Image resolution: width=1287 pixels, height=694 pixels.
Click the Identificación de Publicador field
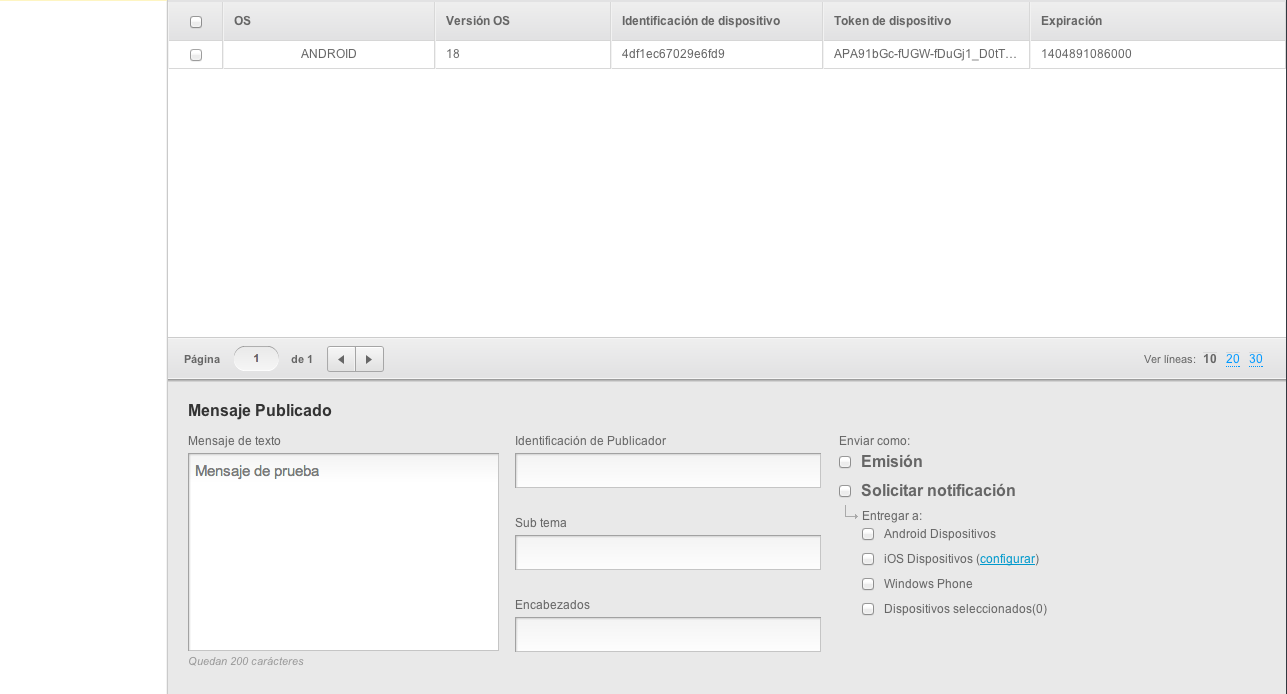pos(668,470)
